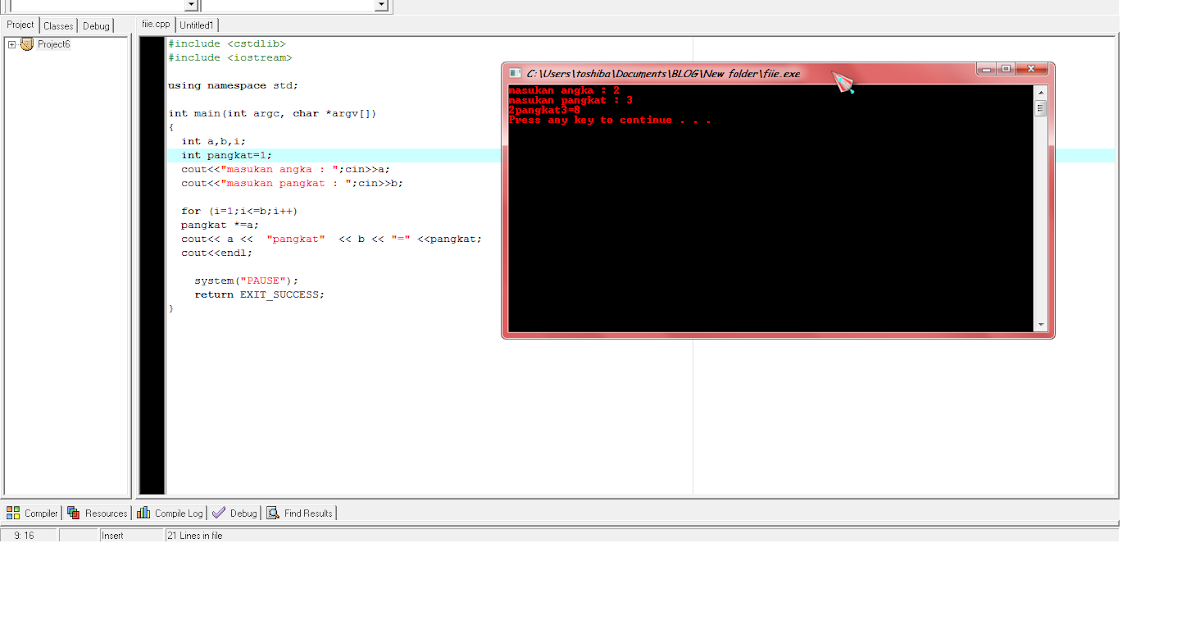Click console output '2pangkat3=8'

point(544,110)
